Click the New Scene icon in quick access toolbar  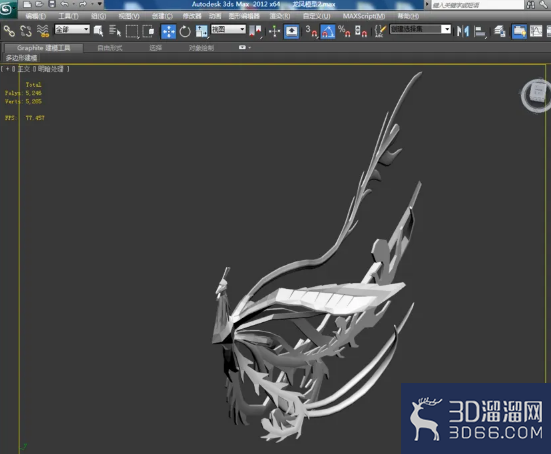tap(27, 4)
